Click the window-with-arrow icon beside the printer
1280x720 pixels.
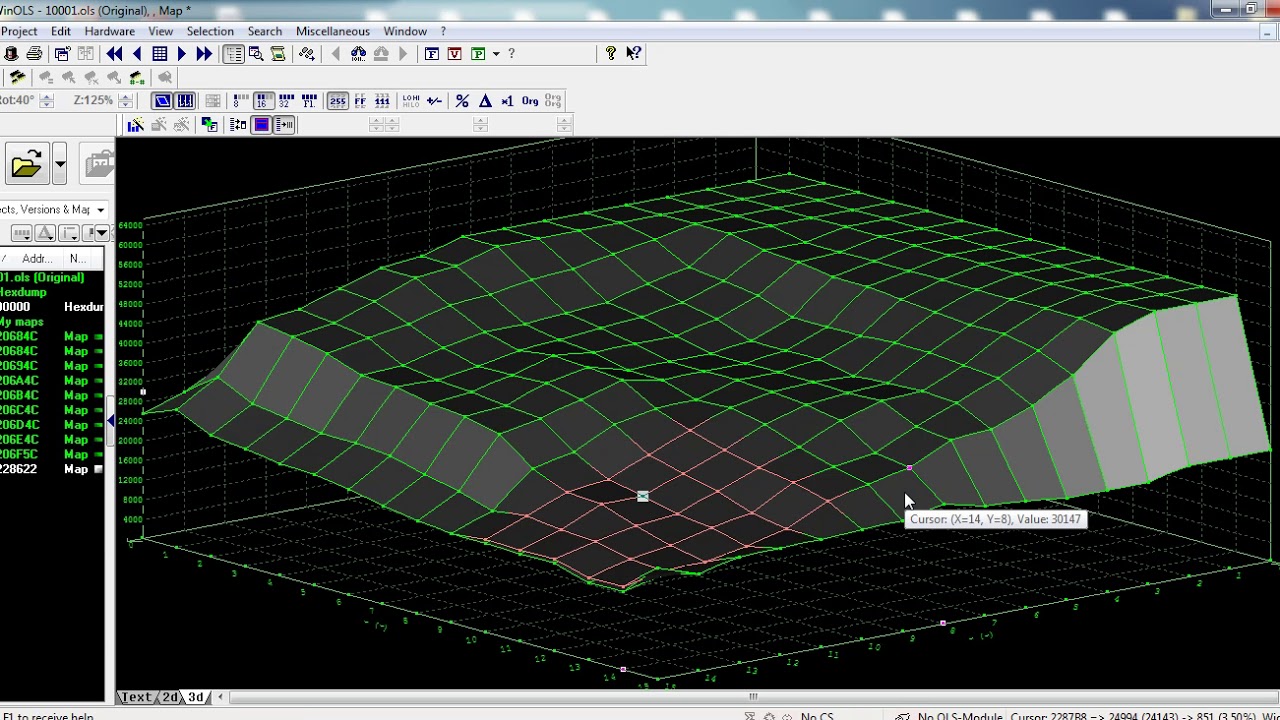click(62, 54)
